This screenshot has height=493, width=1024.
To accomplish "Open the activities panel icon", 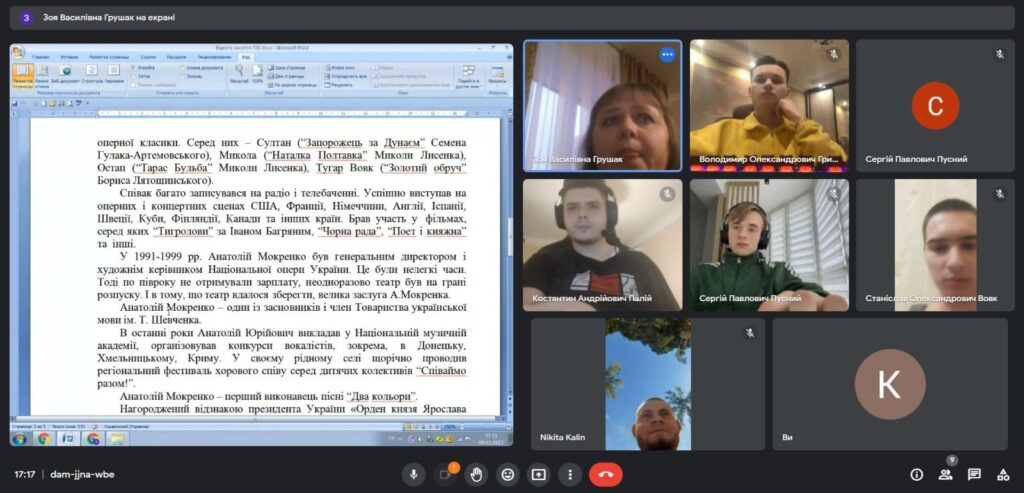I will (1003, 474).
